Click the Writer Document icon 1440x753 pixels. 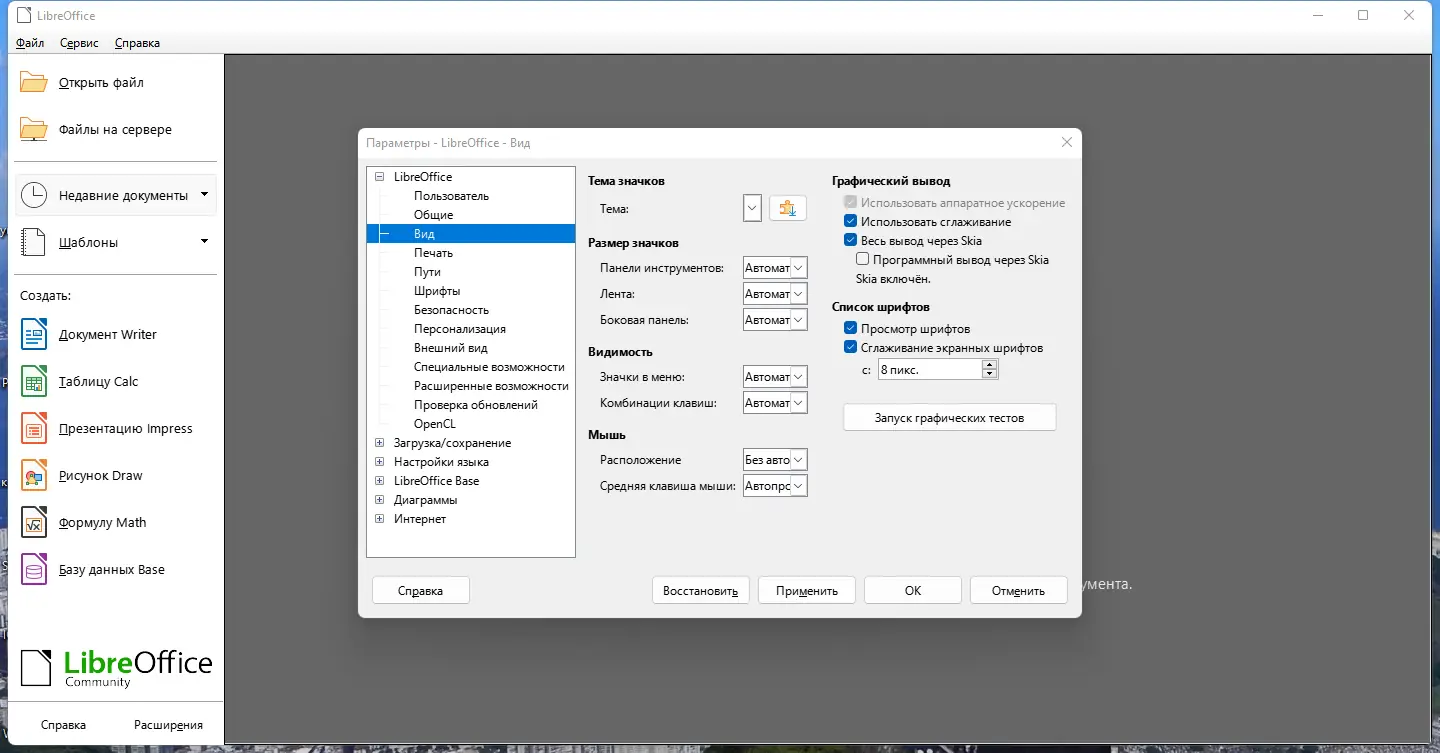tap(34, 334)
